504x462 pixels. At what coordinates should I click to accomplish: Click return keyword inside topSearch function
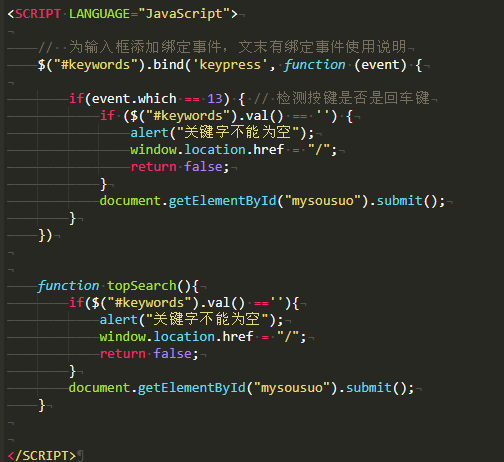coord(123,354)
